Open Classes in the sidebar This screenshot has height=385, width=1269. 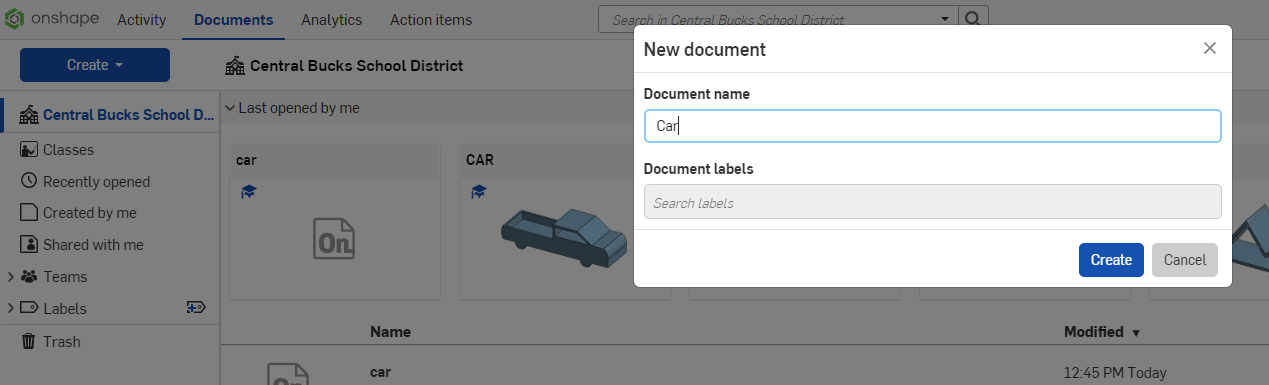coord(68,149)
